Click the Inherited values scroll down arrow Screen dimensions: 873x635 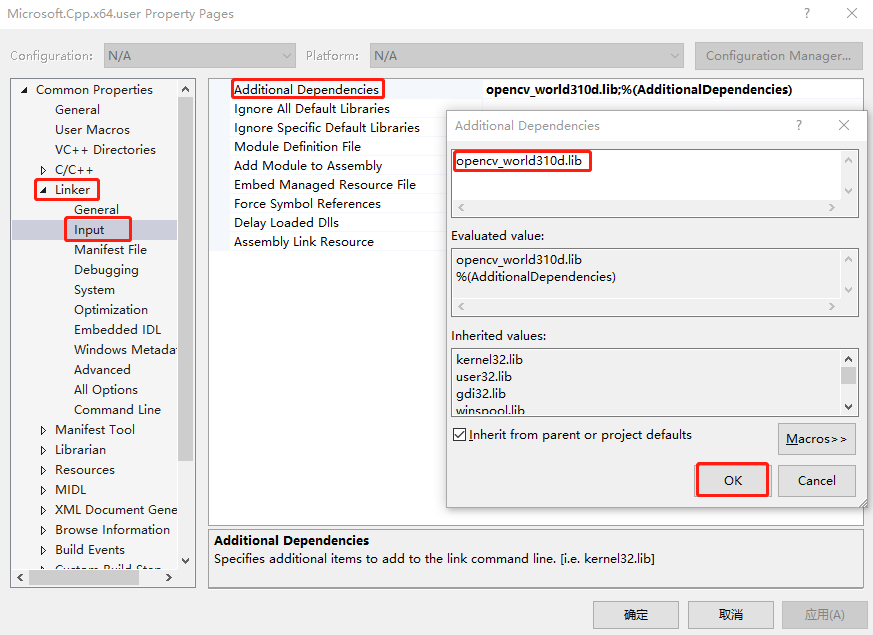[x=849, y=407]
